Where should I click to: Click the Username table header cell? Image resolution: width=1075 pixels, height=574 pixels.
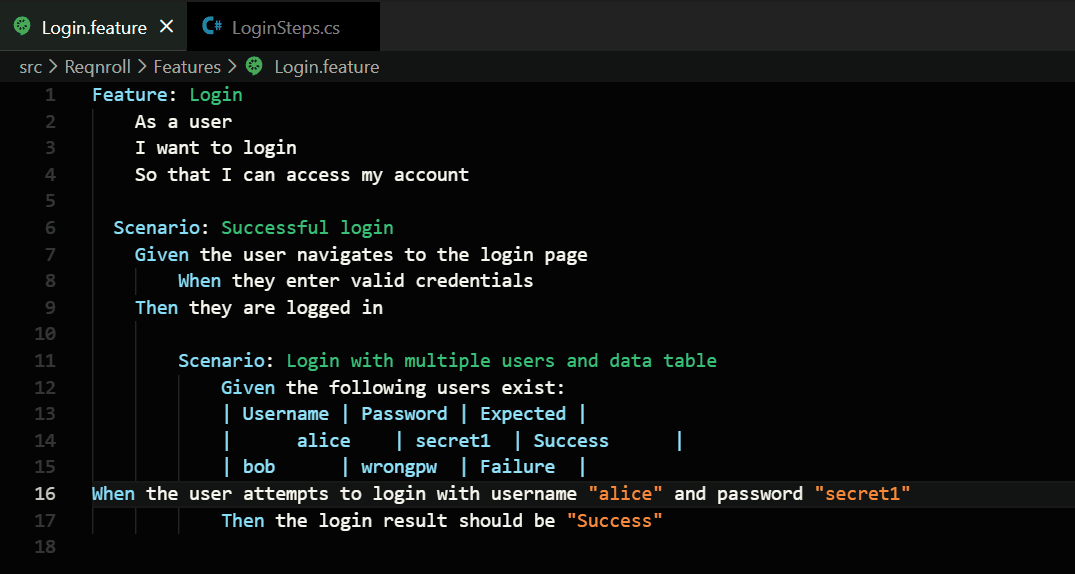pyautogui.click(x=285, y=414)
